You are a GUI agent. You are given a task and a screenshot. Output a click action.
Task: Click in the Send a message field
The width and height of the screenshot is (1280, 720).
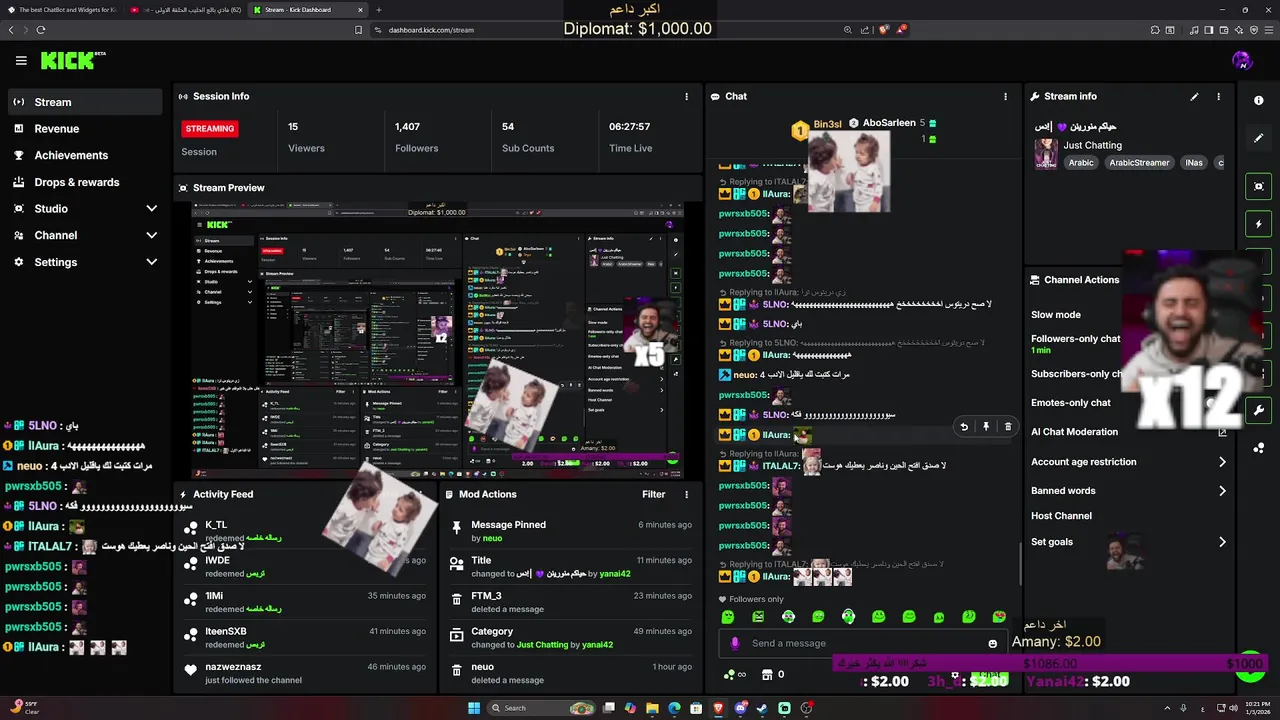tap(862, 644)
